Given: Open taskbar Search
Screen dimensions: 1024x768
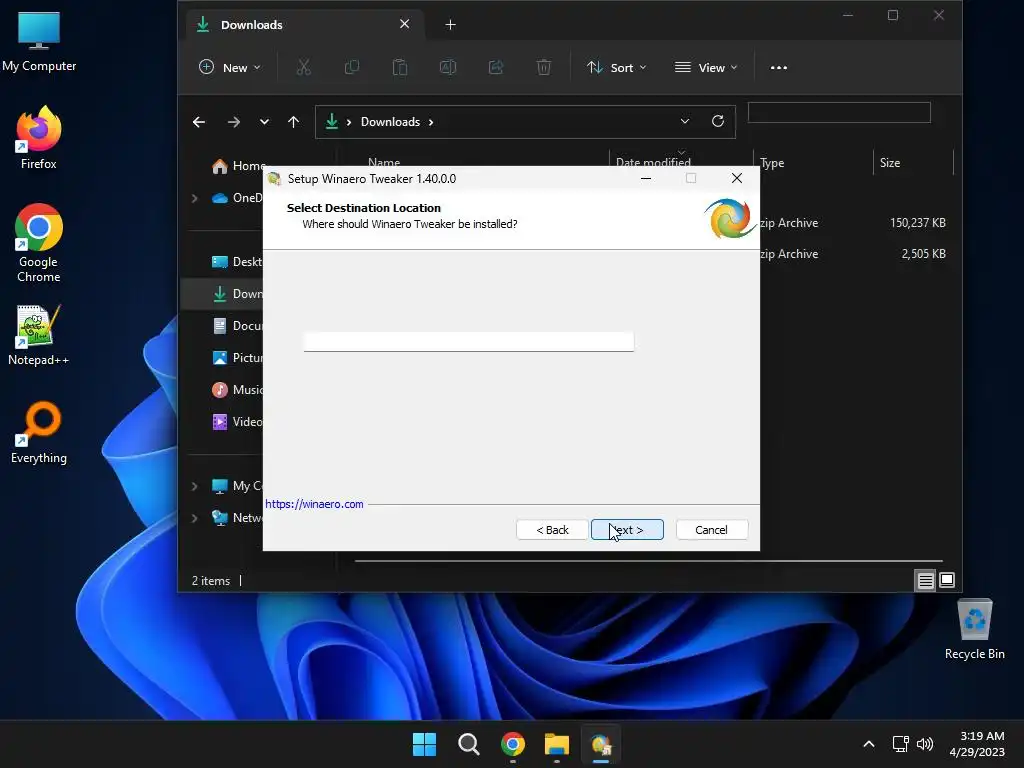Looking at the screenshot, I should [468, 744].
